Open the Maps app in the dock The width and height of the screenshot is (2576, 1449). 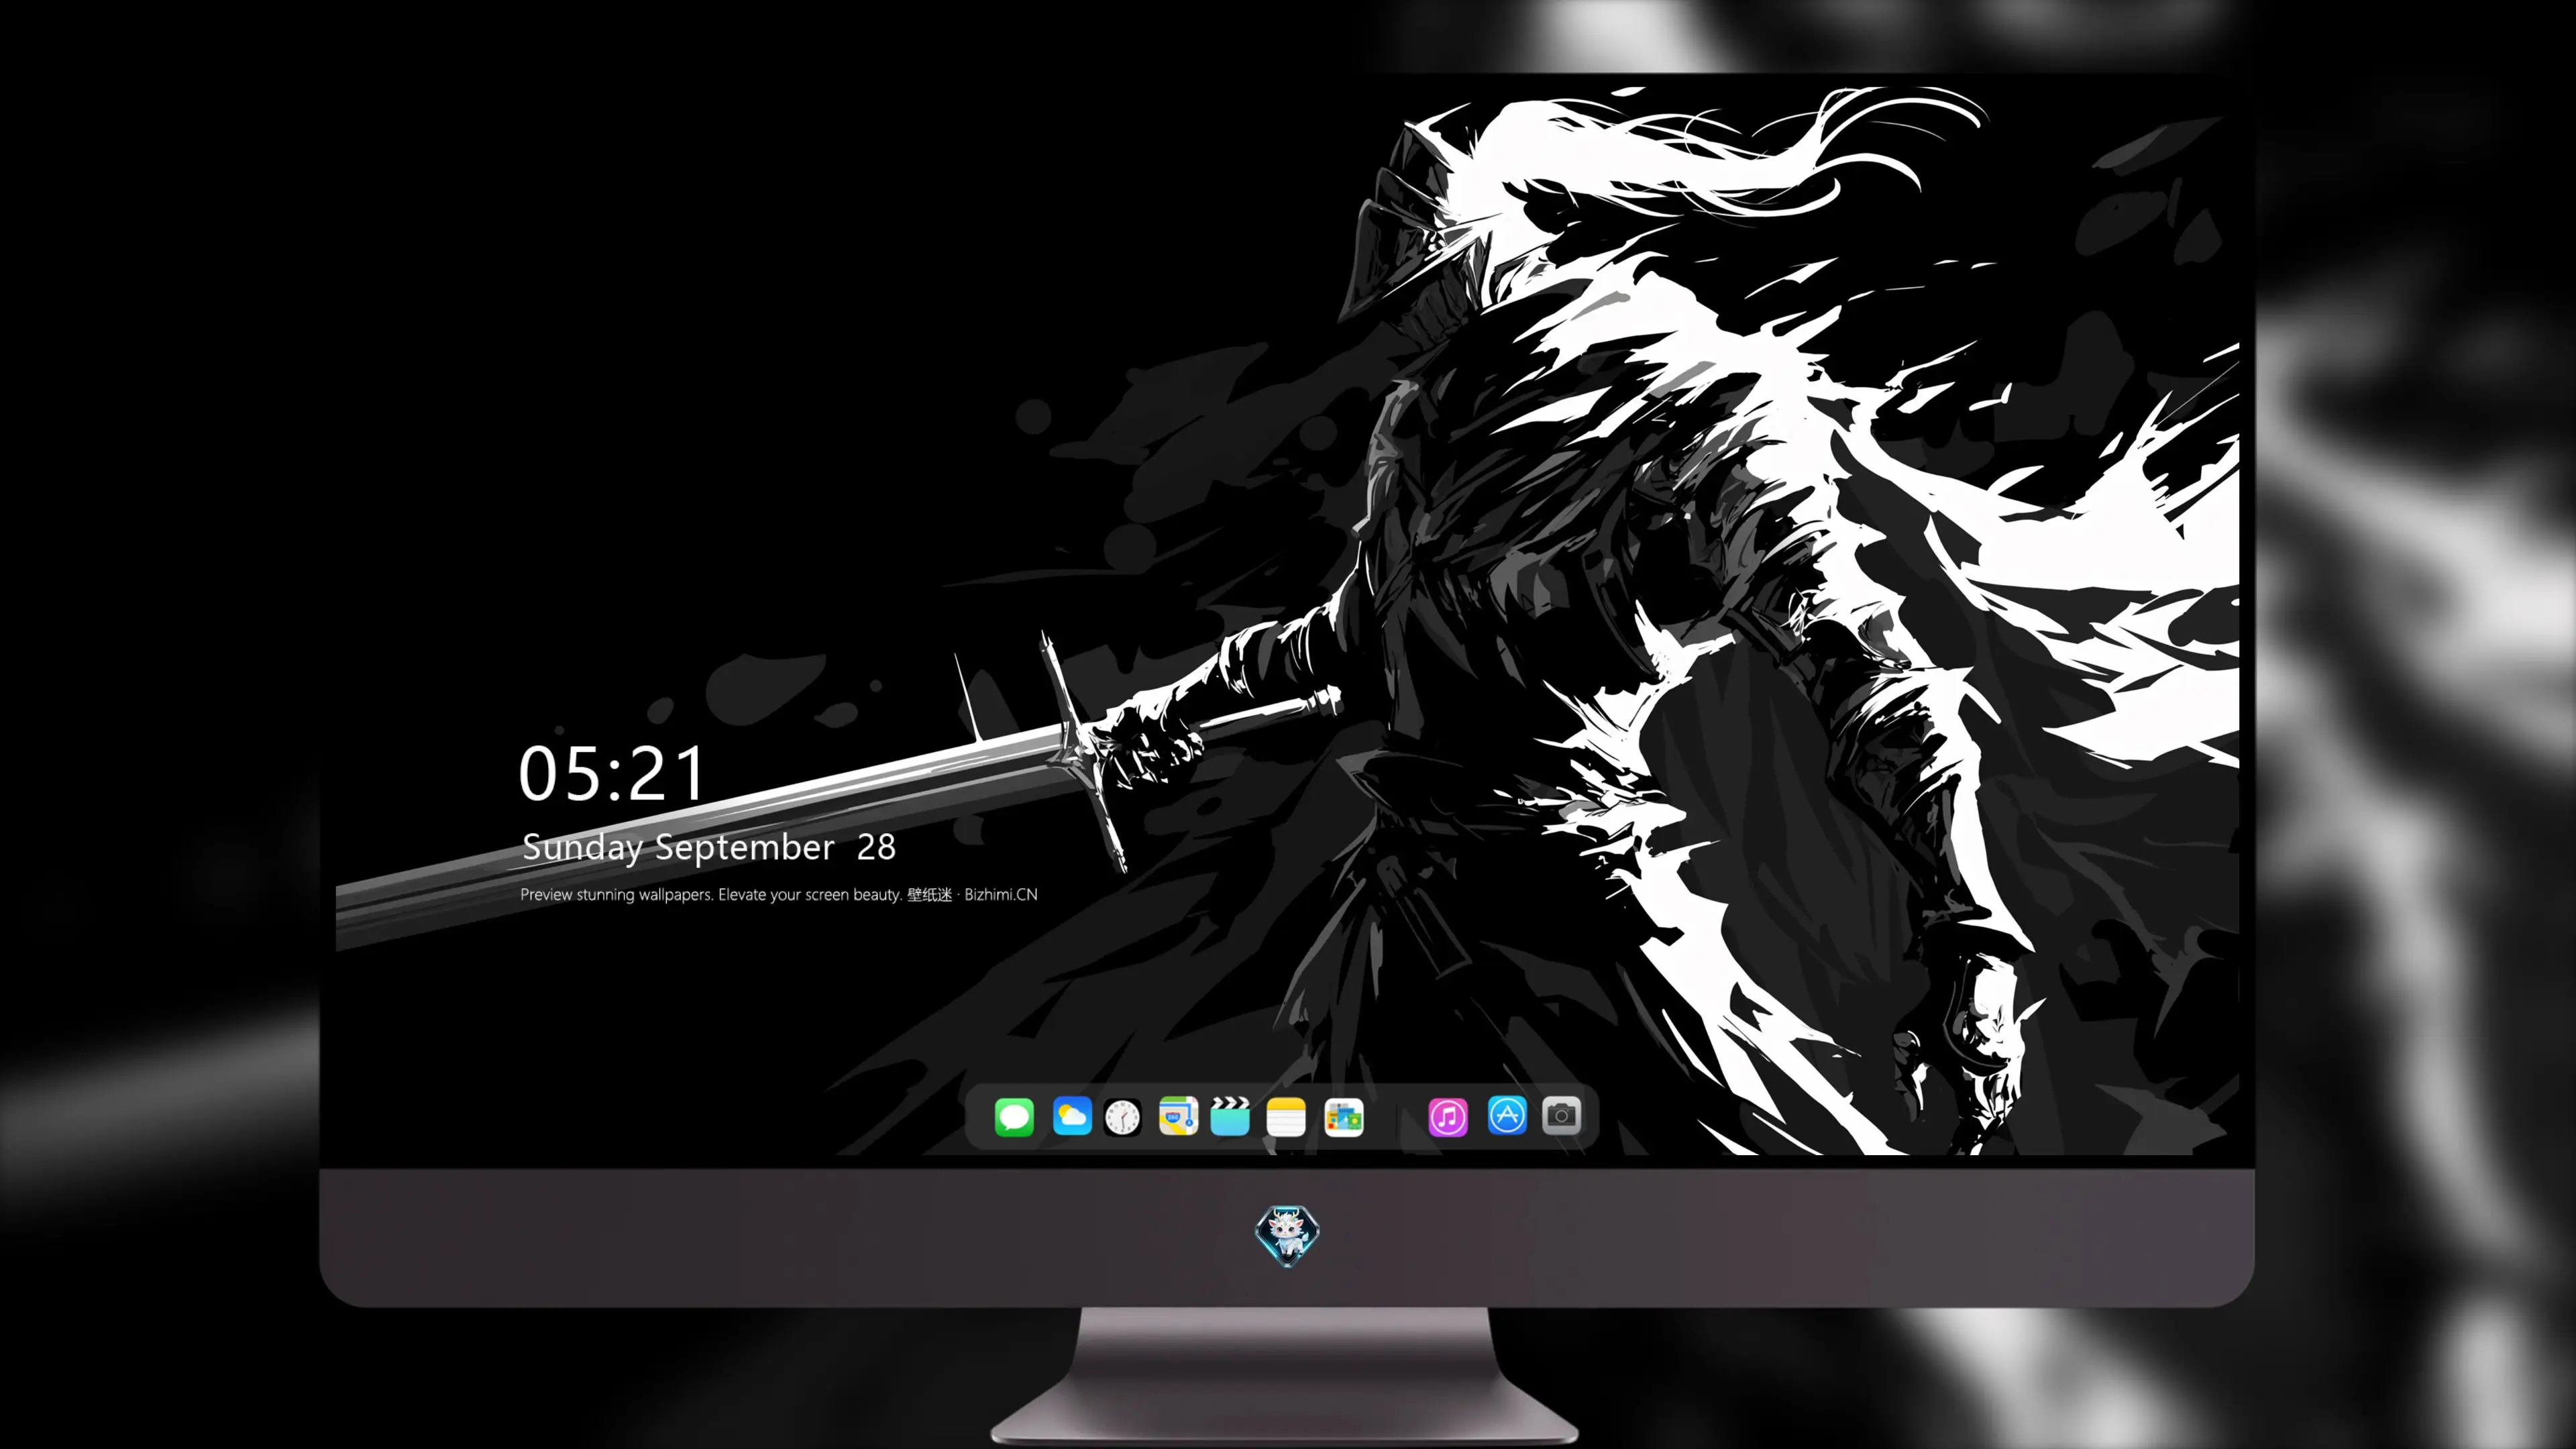tap(1178, 1116)
